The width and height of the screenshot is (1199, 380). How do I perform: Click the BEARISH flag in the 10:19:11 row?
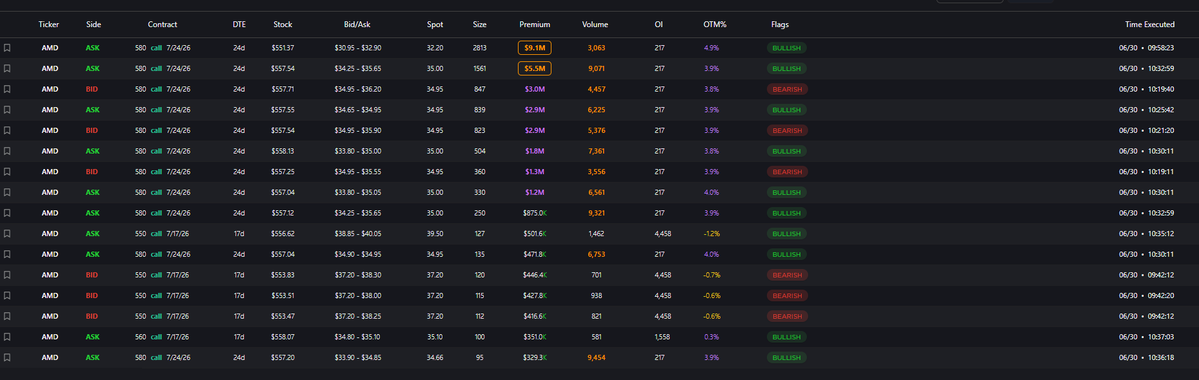pos(787,171)
